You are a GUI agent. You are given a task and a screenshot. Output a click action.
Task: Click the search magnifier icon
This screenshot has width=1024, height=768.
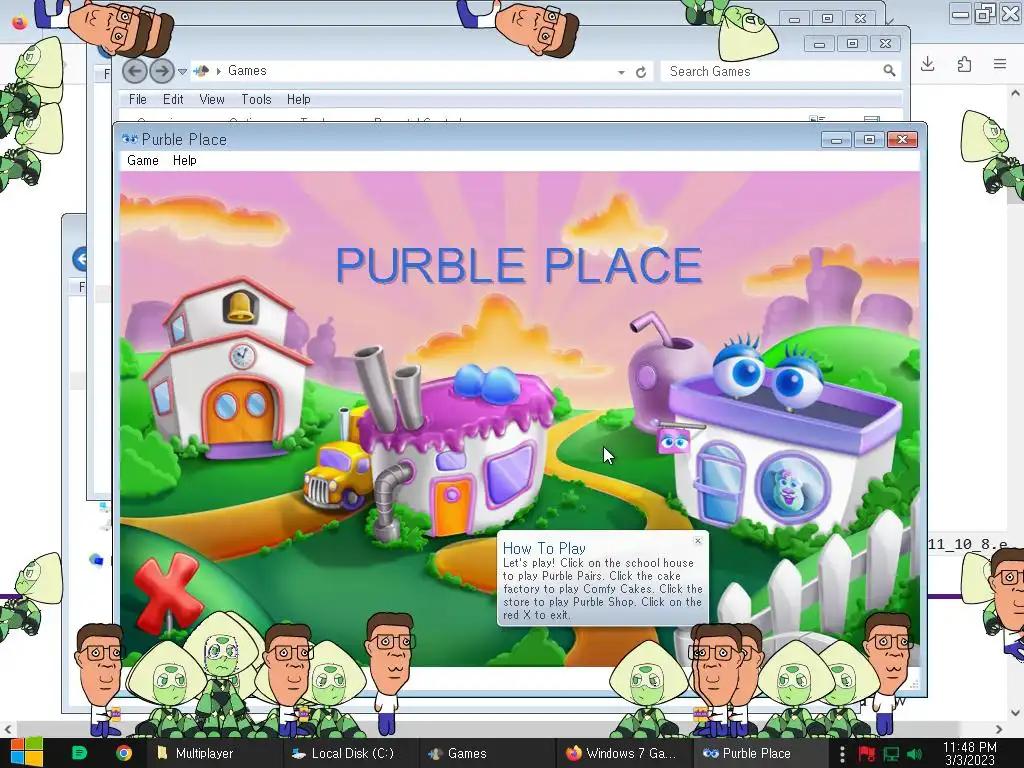[x=889, y=71]
